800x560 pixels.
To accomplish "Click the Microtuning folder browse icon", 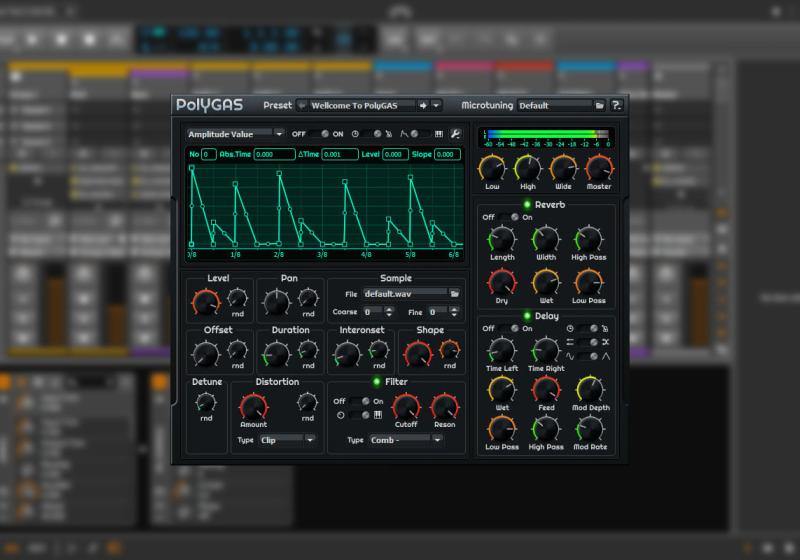I will click(x=599, y=105).
